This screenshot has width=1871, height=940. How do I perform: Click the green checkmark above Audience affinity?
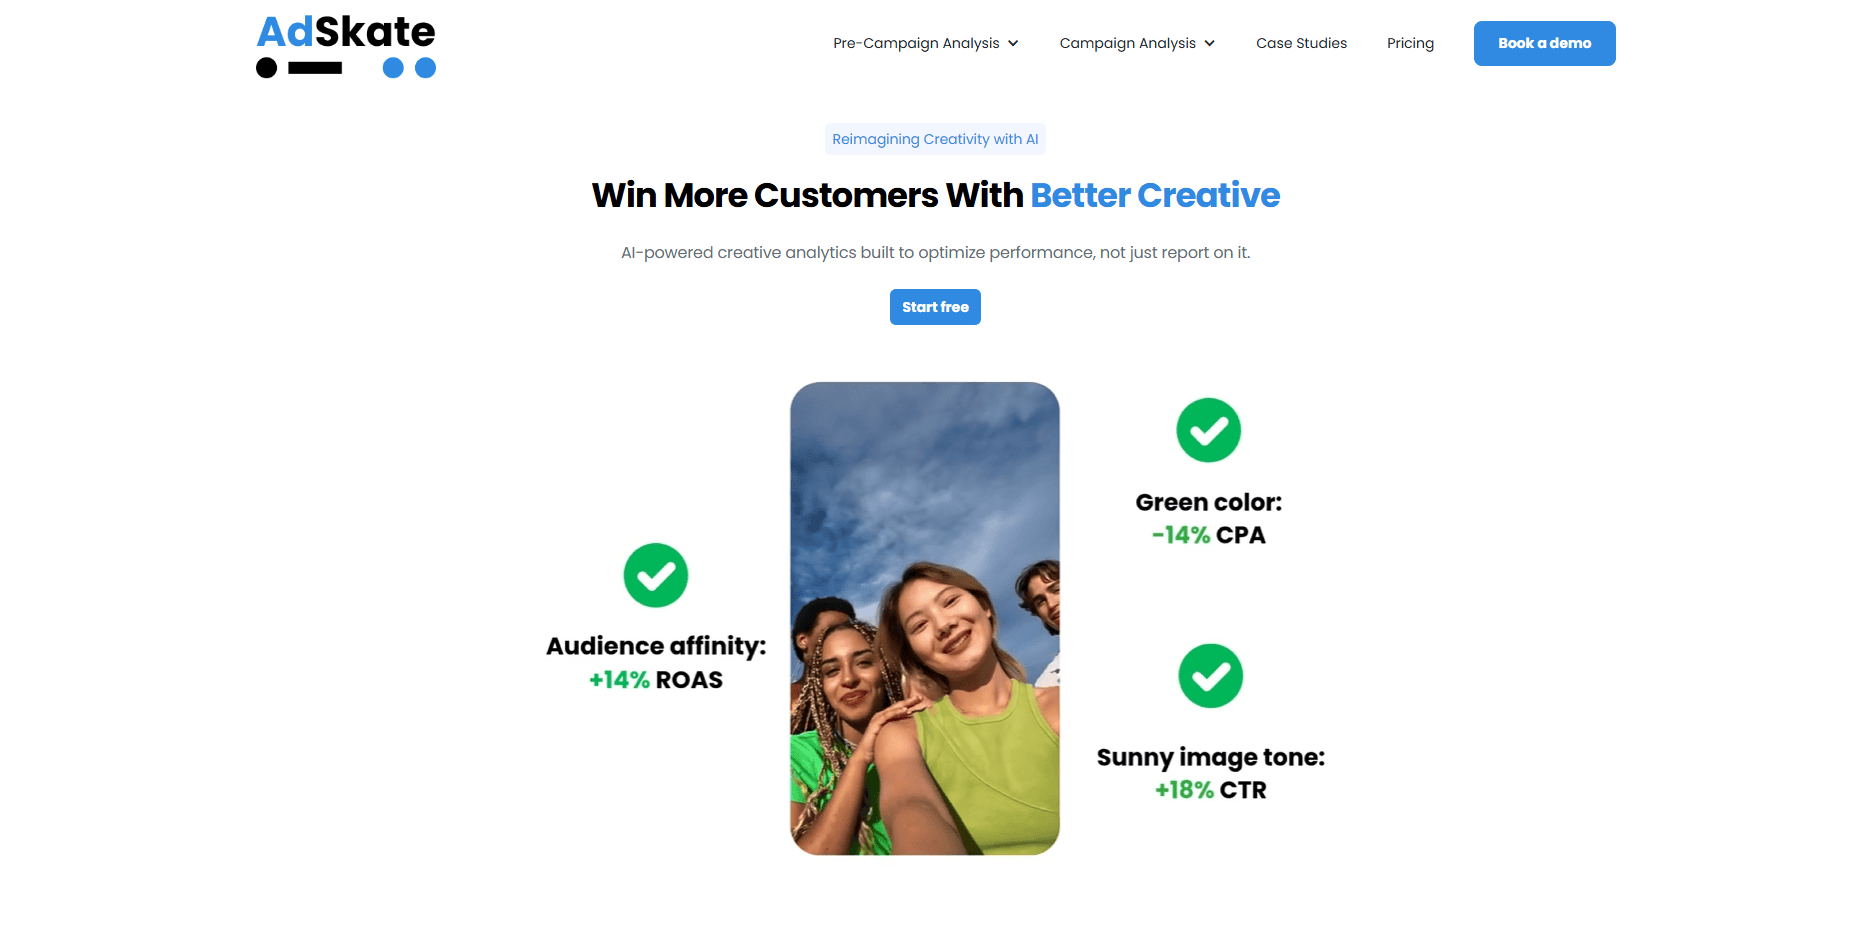(656, 575)
